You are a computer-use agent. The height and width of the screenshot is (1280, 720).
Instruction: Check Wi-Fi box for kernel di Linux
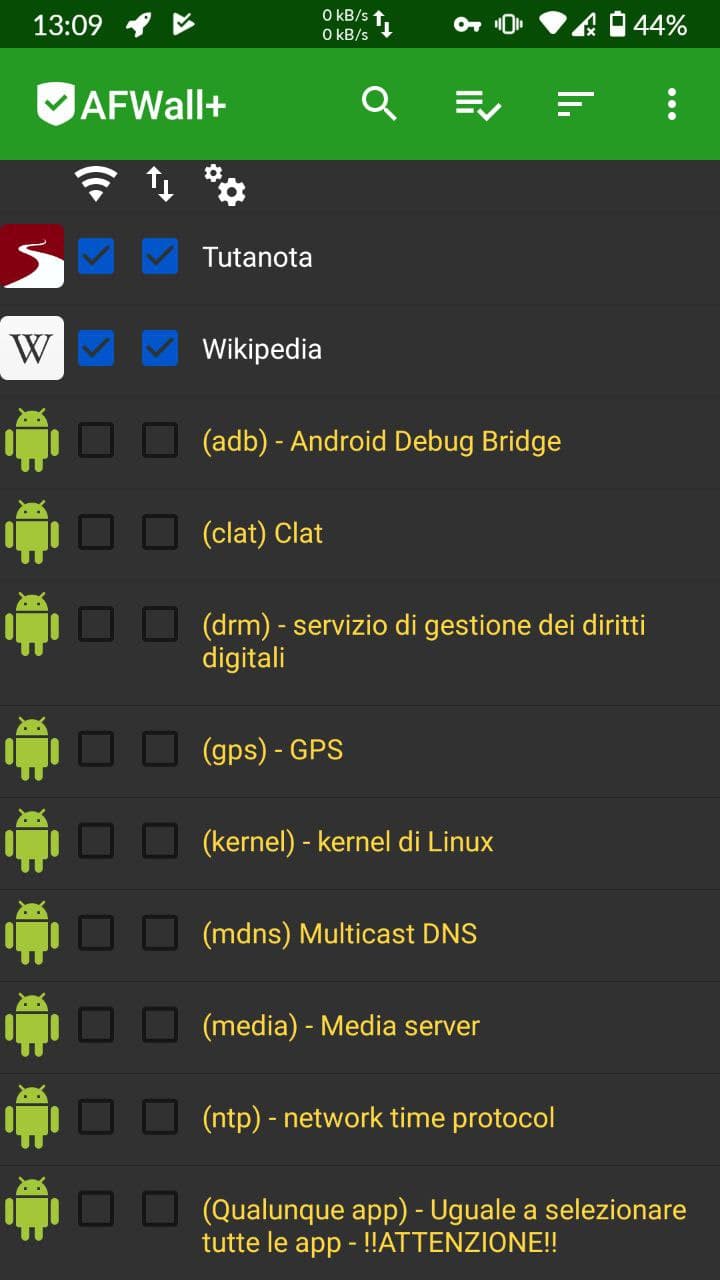(x=96, y=841)
